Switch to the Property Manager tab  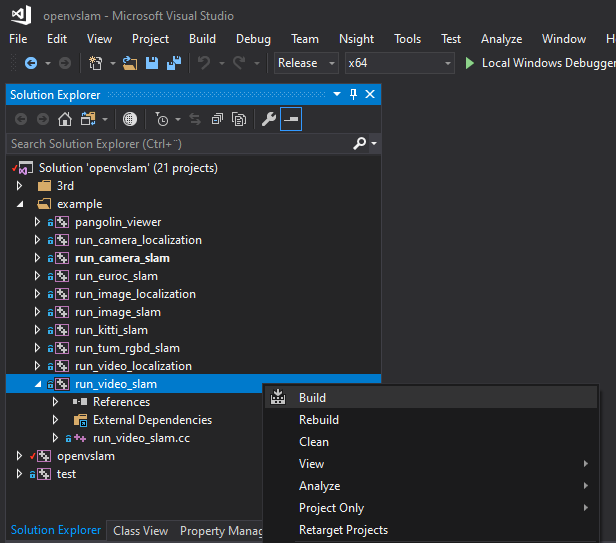point(222,531)
